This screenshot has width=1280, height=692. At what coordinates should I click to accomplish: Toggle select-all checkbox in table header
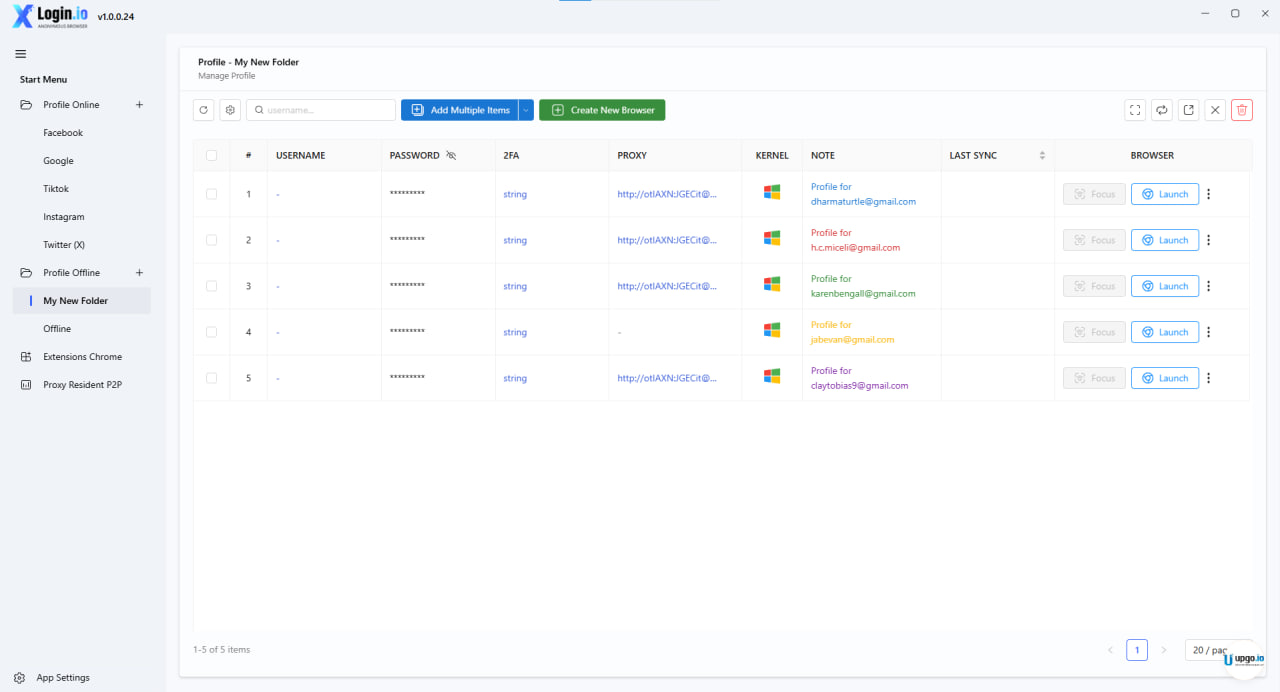click(211, 155)
